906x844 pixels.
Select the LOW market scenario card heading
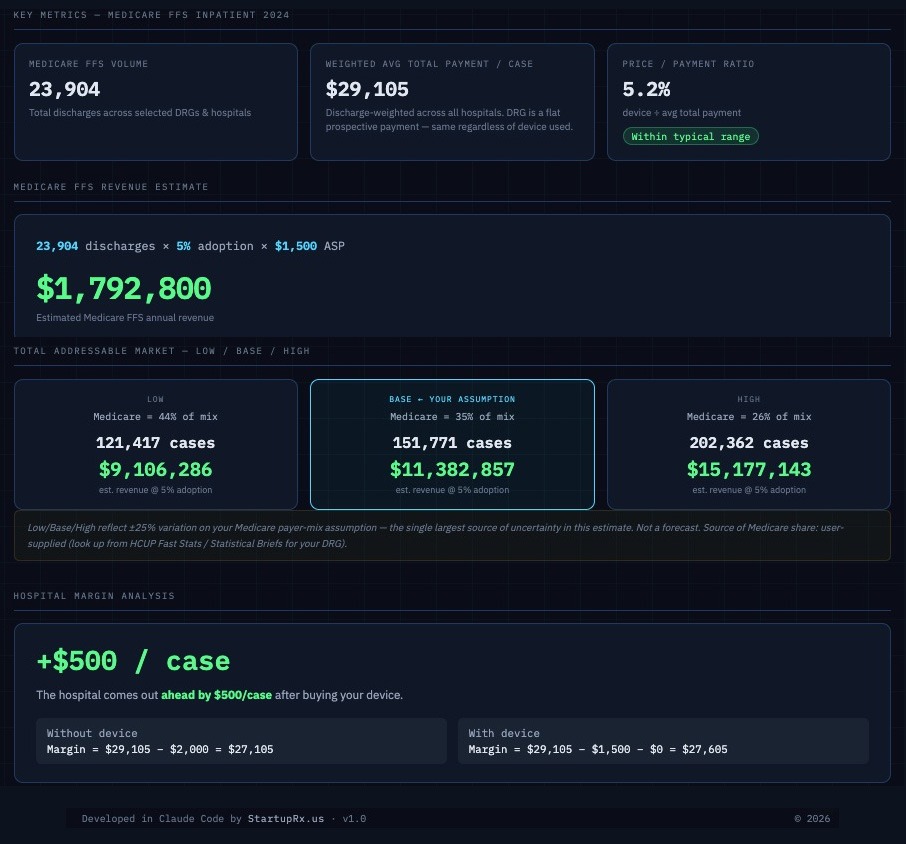click(x=155, y=399)
